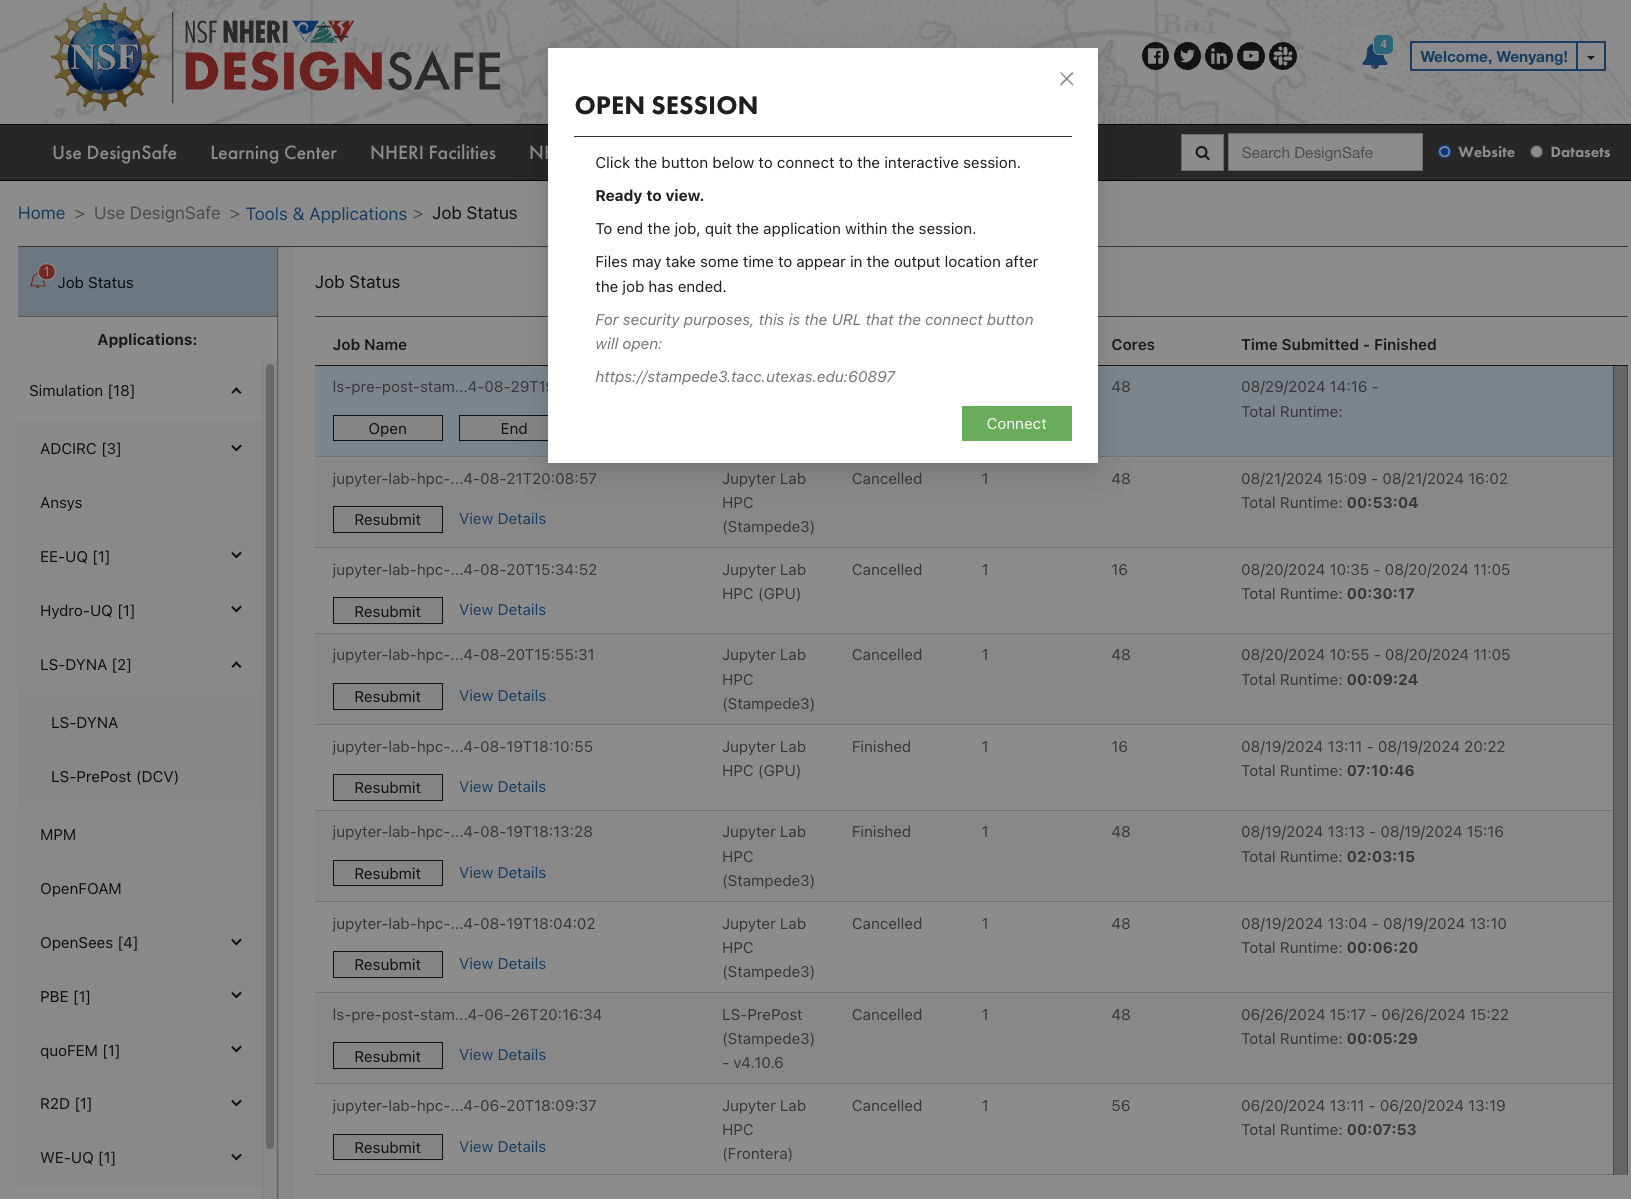Click the NSF logo
The width and height of the screenshot is (1631, 1199).
coord(105,58)
